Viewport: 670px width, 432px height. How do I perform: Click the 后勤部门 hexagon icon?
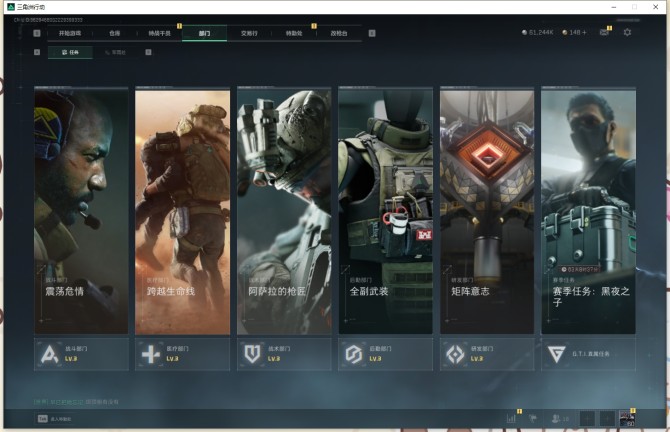tap(354, 354)
